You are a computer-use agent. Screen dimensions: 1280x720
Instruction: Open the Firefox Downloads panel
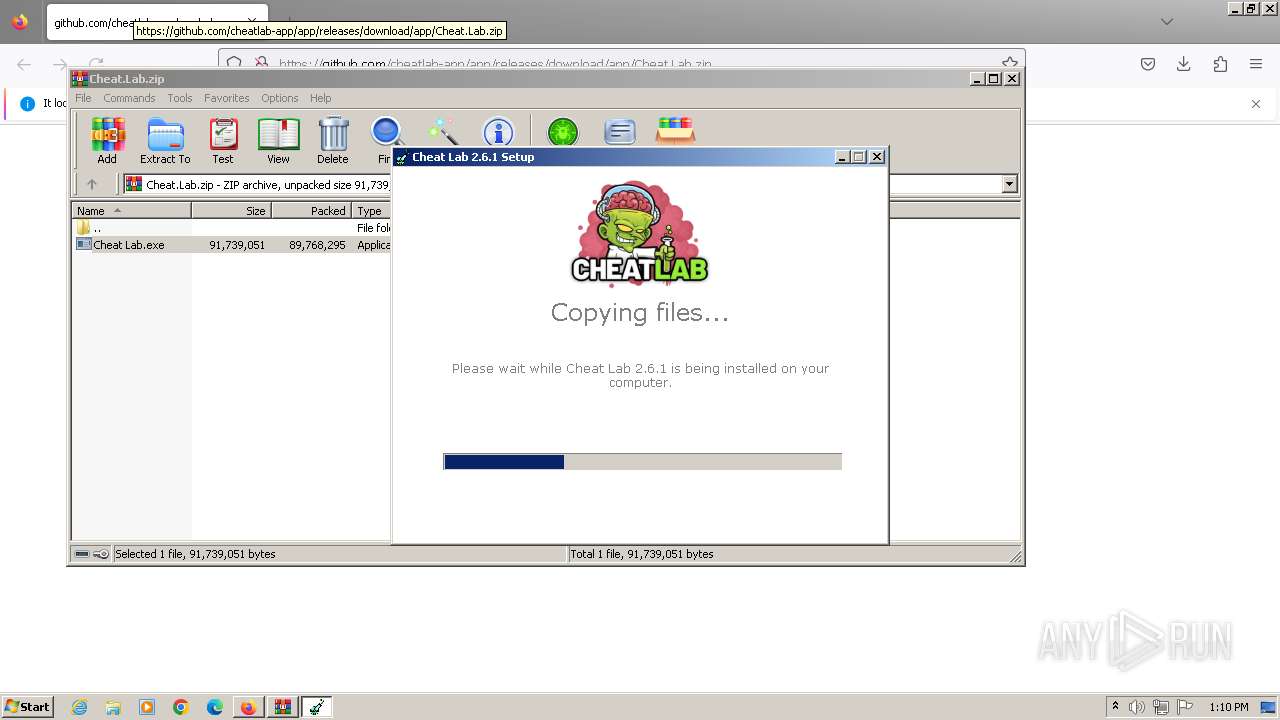click(x=1184, y=64)
